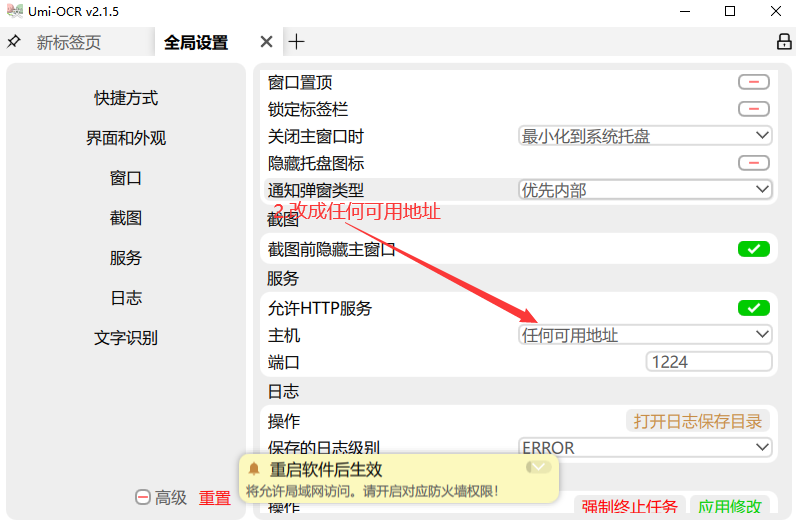Open the 通知弹窗类型 dropdown
Viewport: 796px width, 524px height.
(645, 189)
